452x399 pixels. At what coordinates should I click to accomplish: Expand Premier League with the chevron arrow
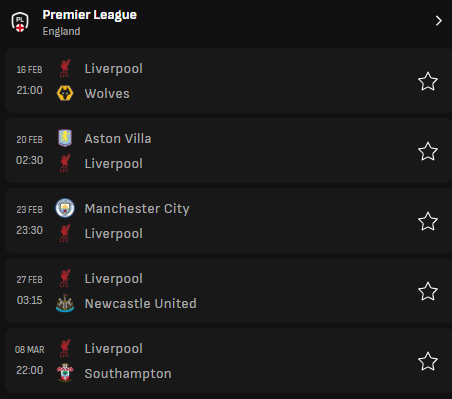pos(439,21)
